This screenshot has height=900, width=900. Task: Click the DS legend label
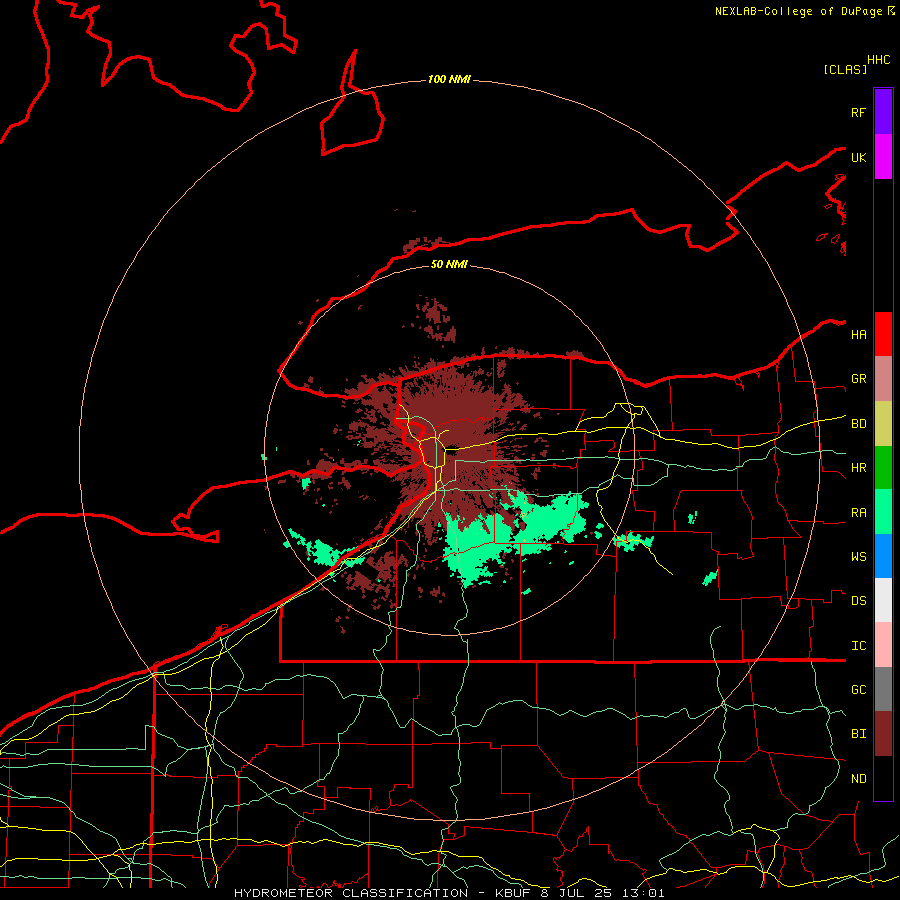tap(859, 601)
